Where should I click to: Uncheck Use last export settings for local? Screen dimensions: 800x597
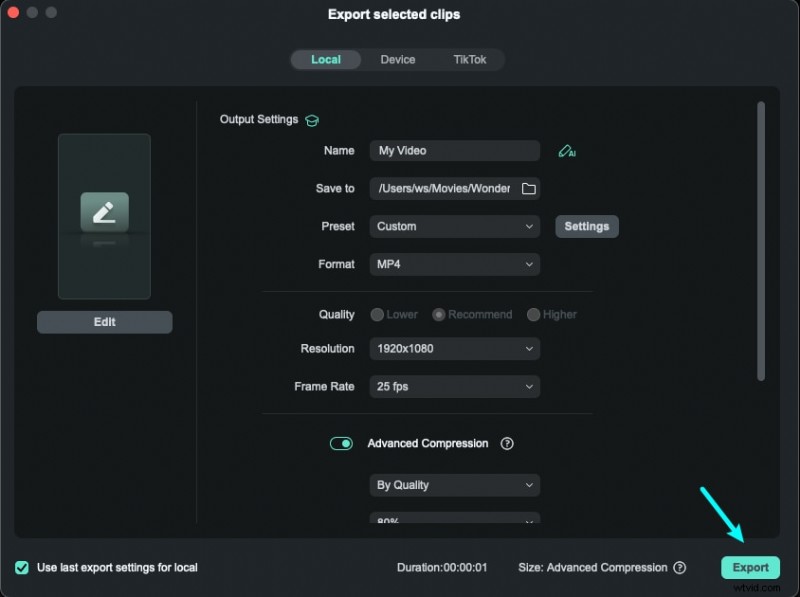pos(24,567)
